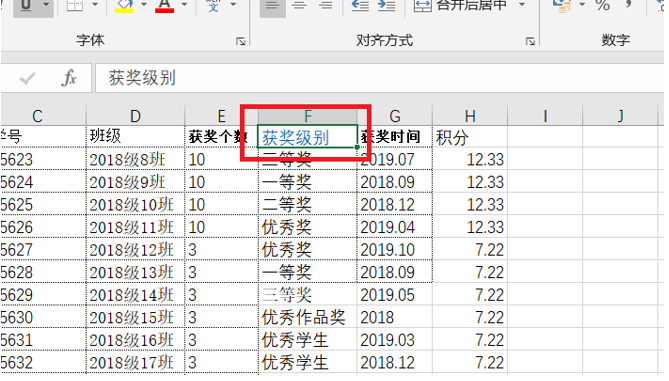Image resolution: width=669 pixels, height=381 pixels.
Task: Toggle align right
Action: [x=326, y=6]
